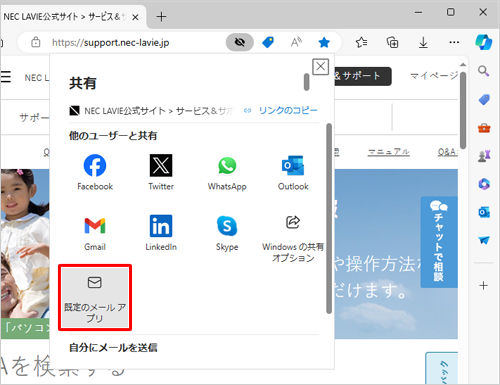
Task: Click the blue favorite star
Action: [324, 42]
